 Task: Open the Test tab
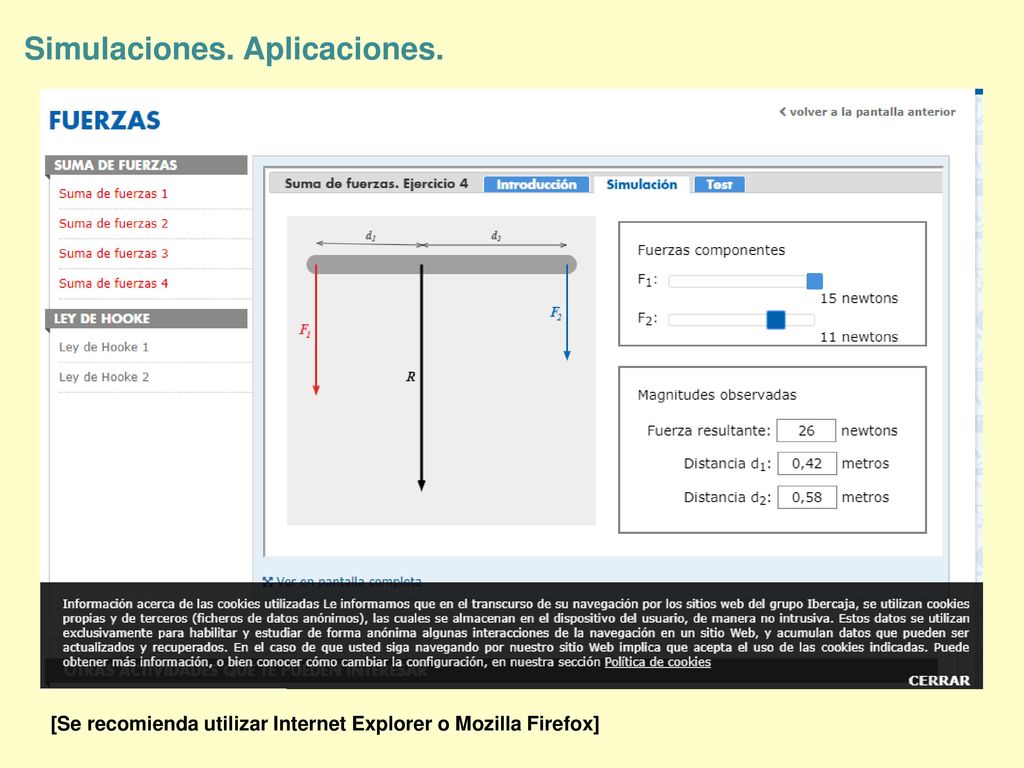click(719, 184)
